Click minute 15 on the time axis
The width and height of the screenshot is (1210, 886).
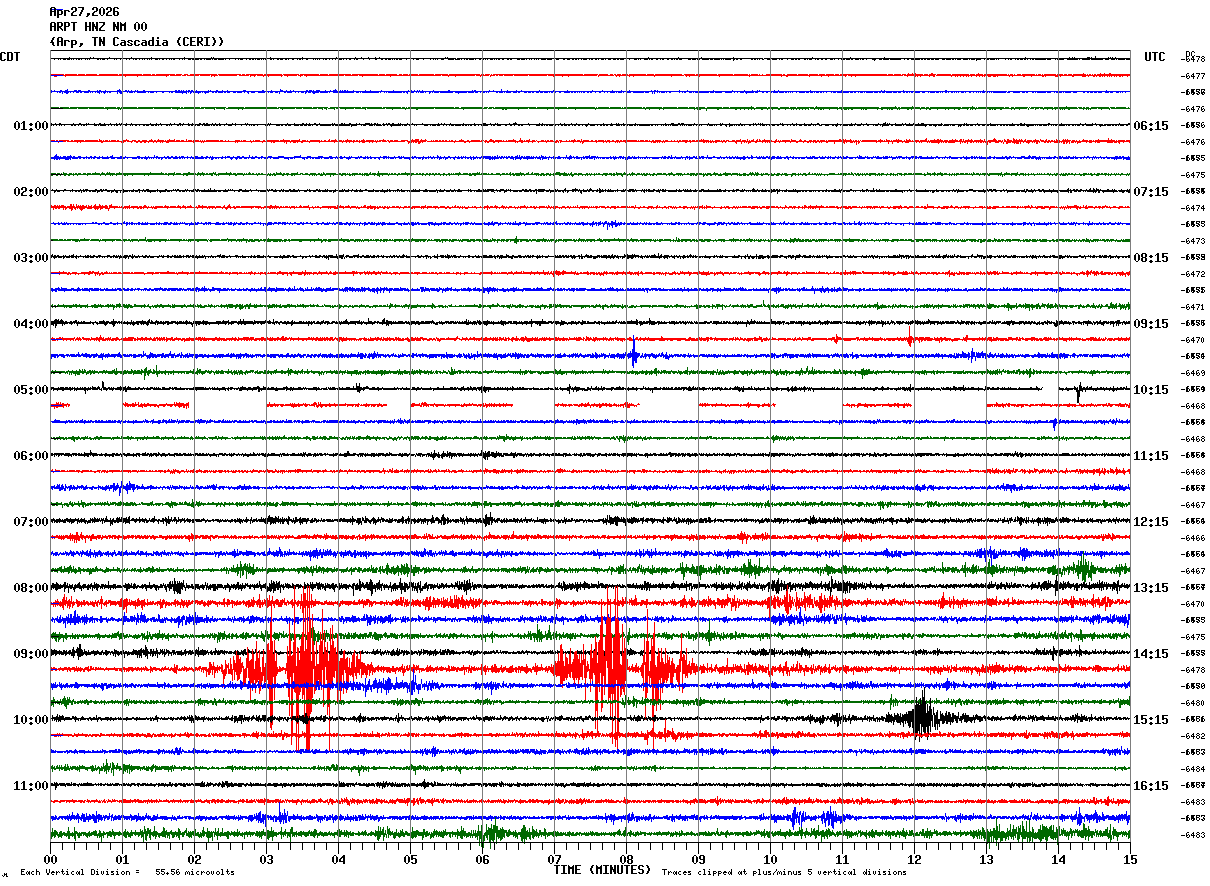click(1130, 859)
